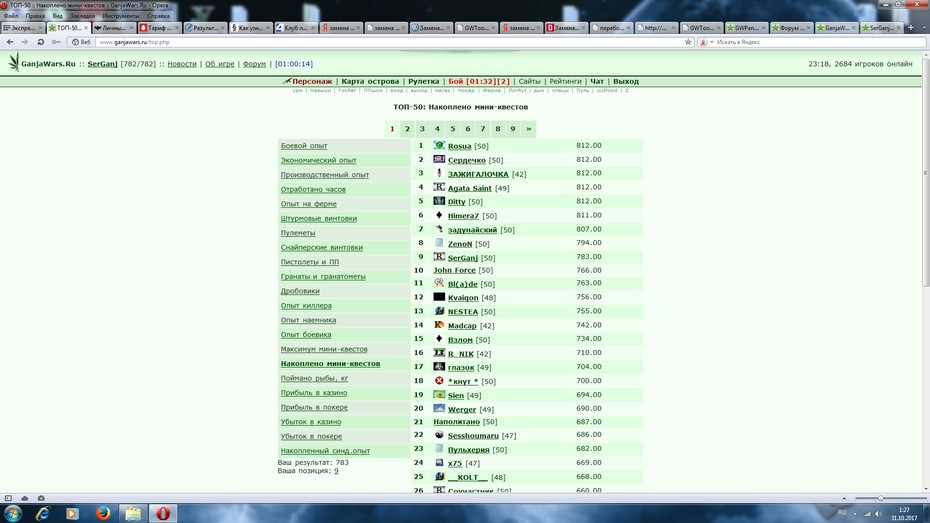
Task: Open the Рулетка page
Action: point(423,81)
